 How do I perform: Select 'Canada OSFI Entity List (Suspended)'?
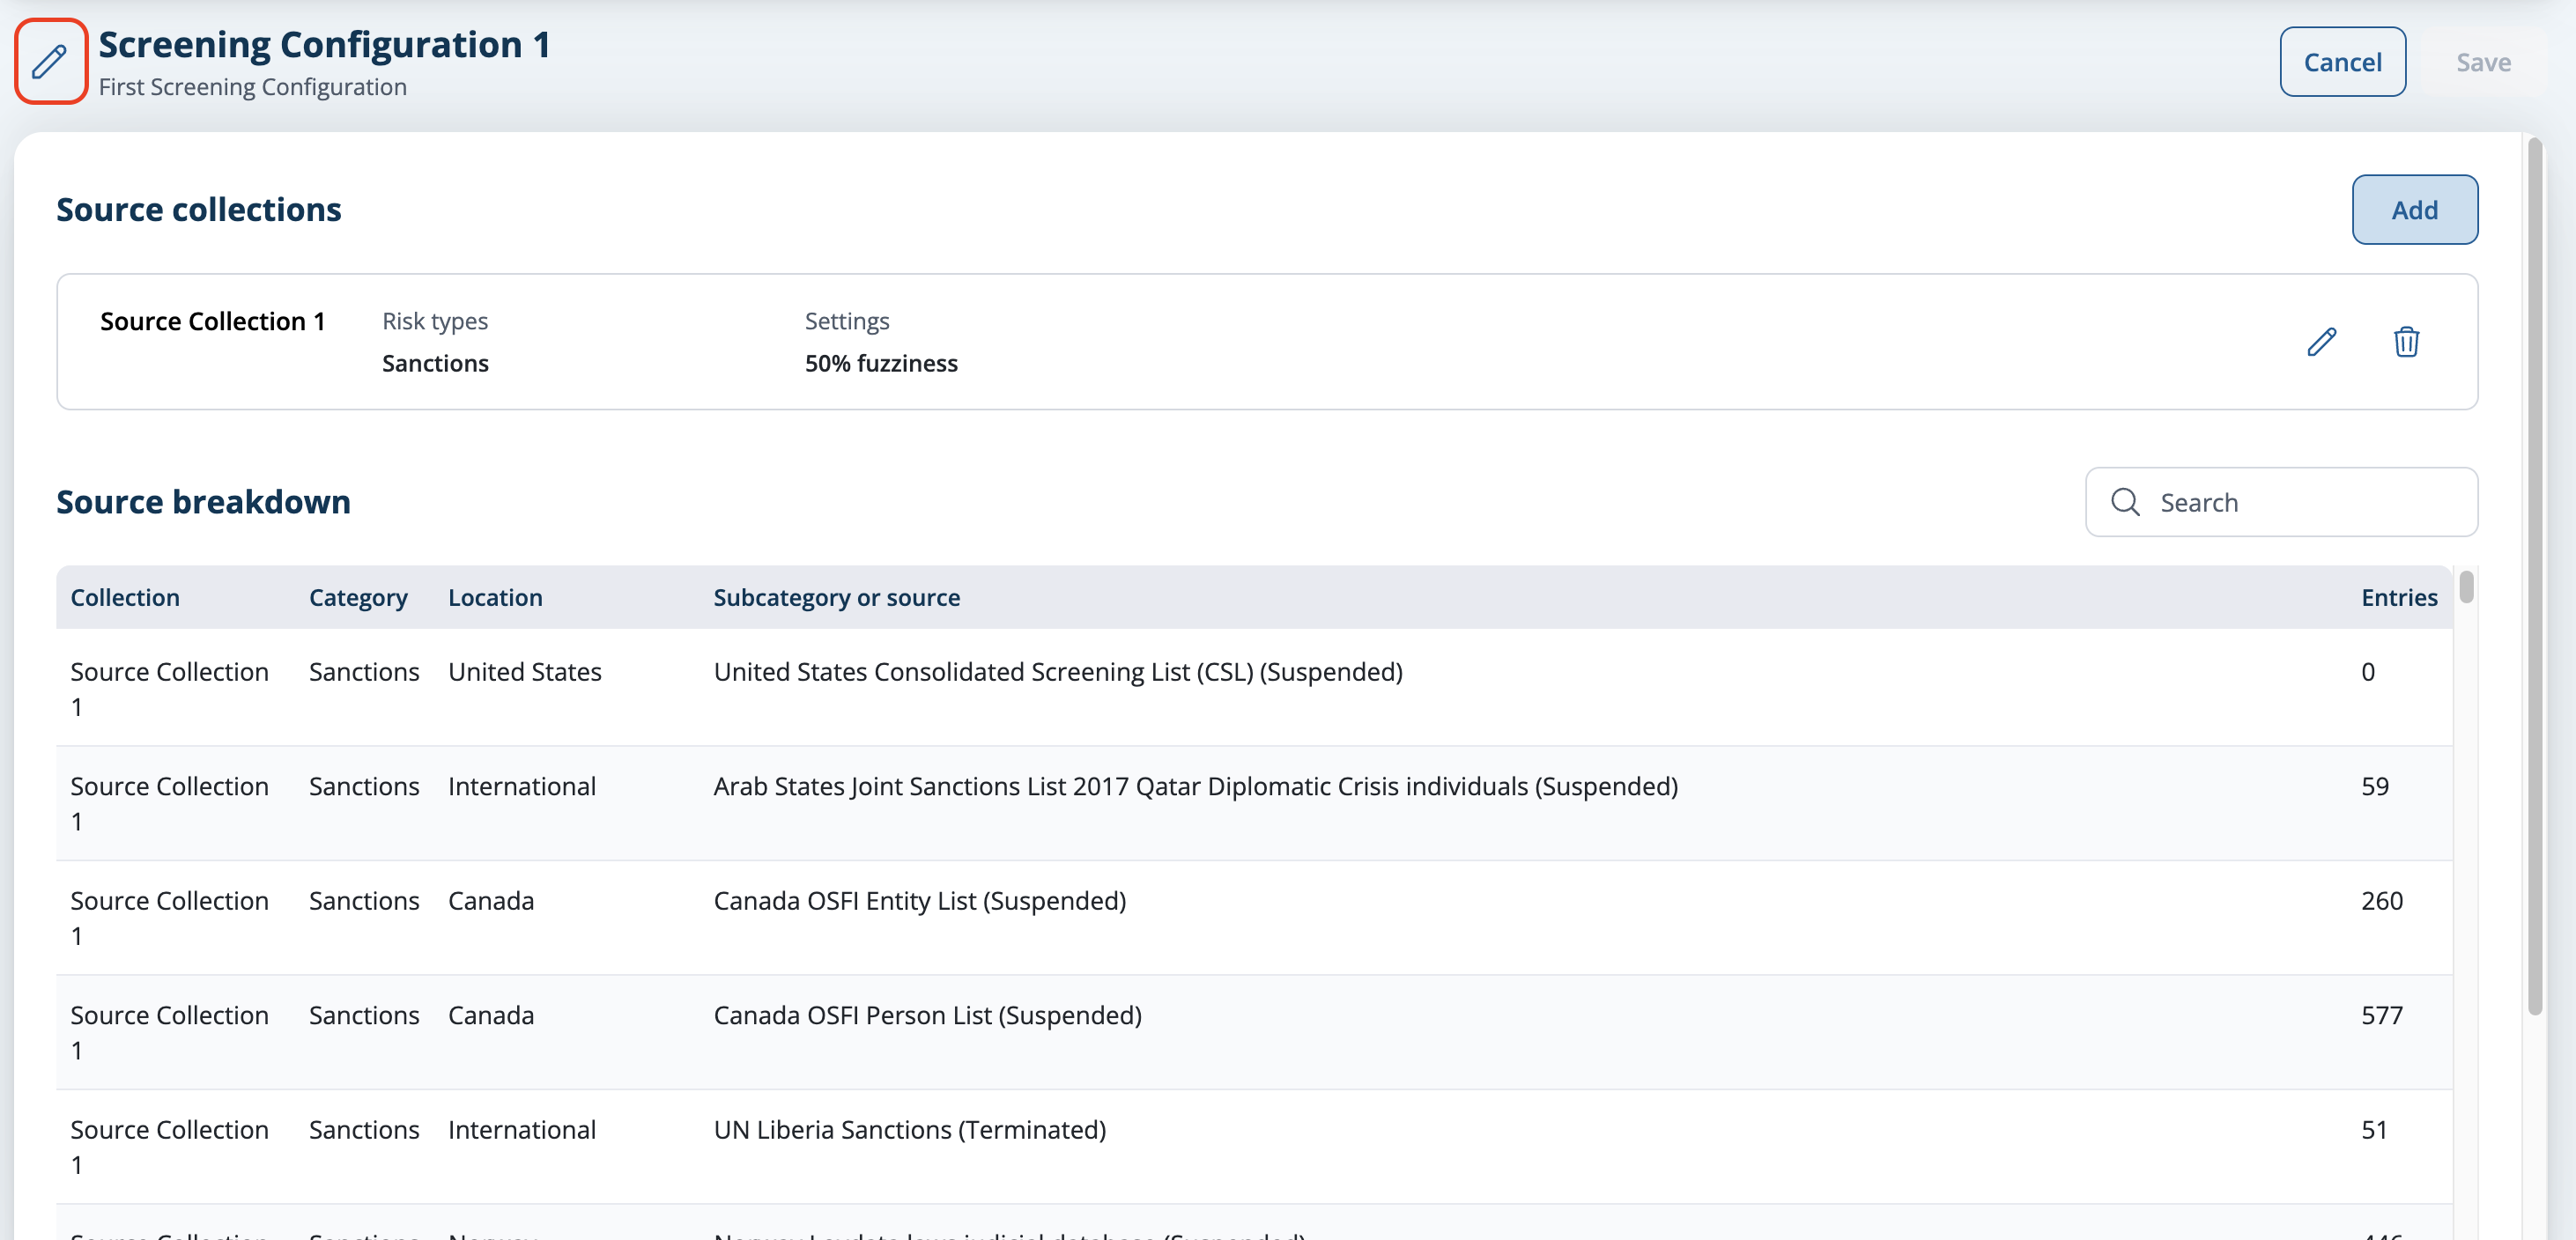coord(919,901)
